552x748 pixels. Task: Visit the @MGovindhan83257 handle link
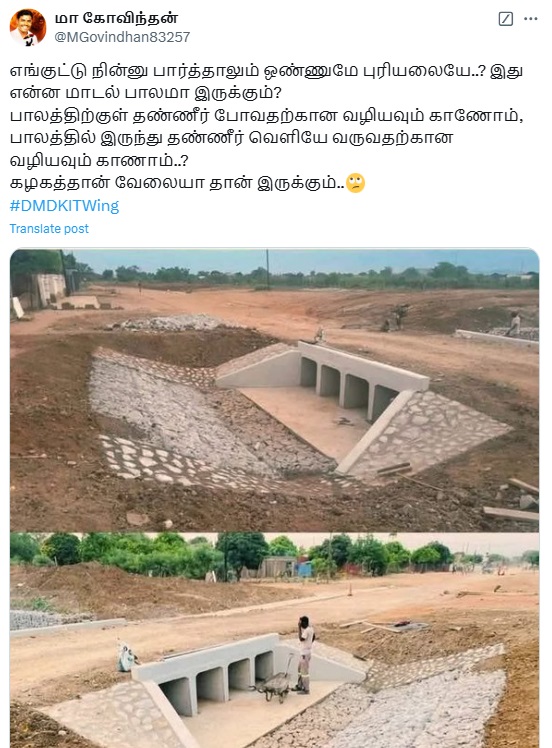(x=122, y=37)
